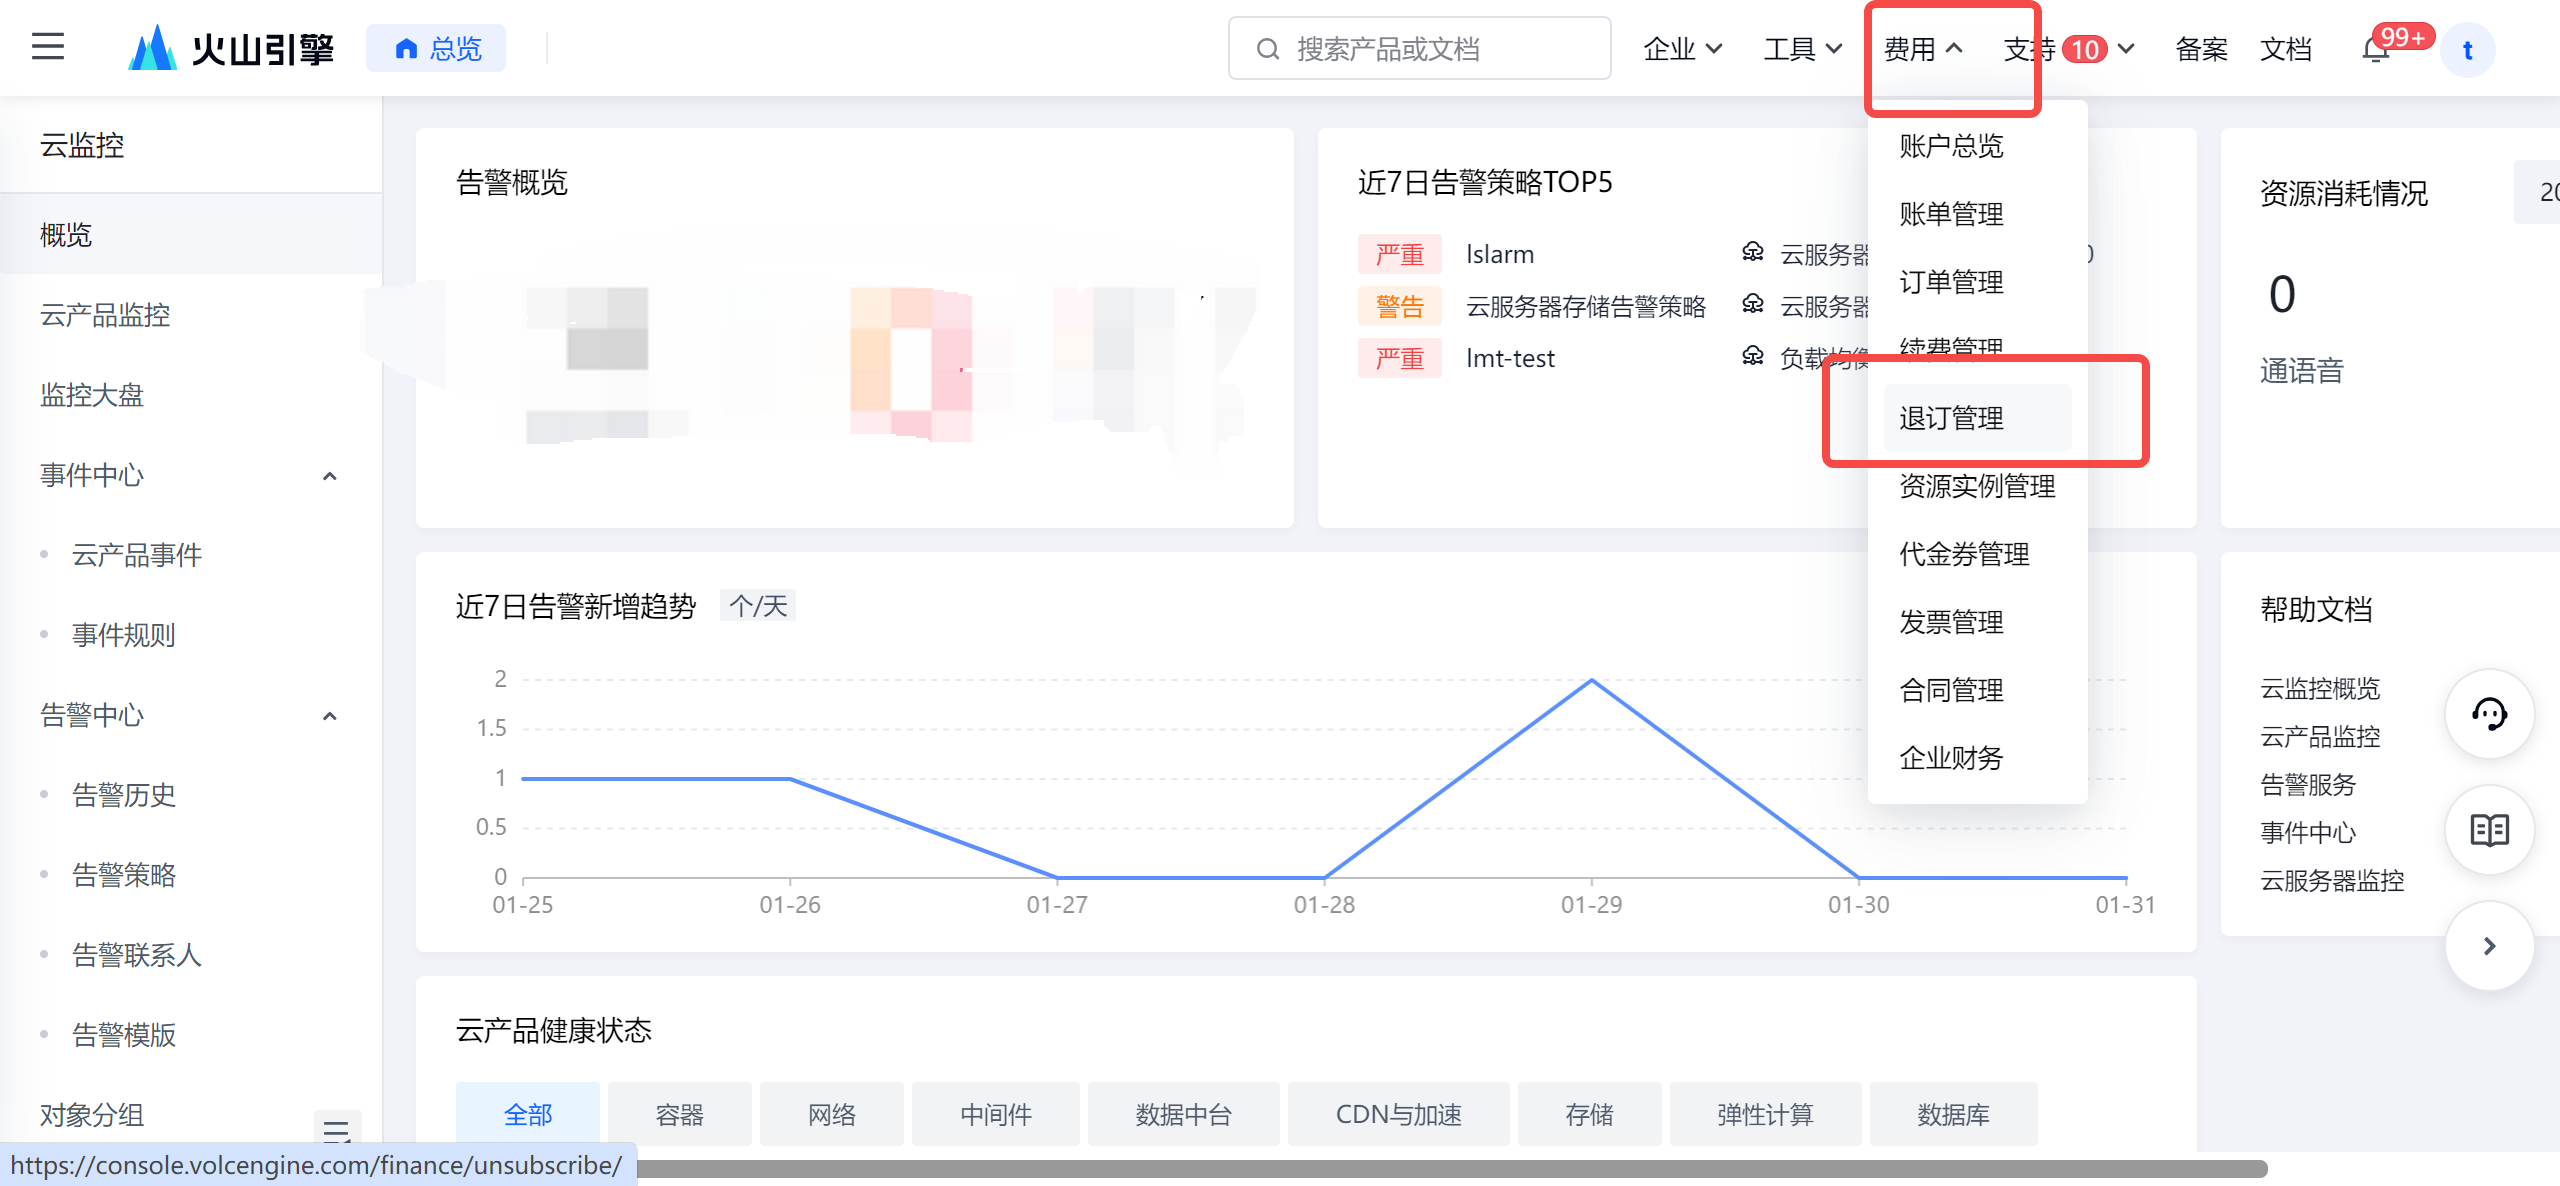Collapse the 告警中心 sidebar section
The width and height of the screenshot is (2560, 1186).
(329, 716)
